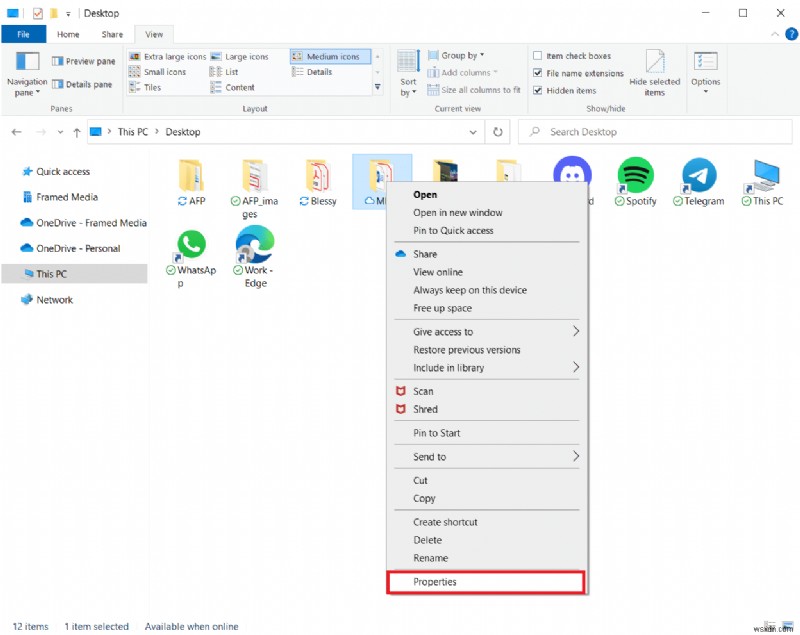Toggle the Preview pane
The width and height of the screenshot is (800, 635).
tap(84, 61)
